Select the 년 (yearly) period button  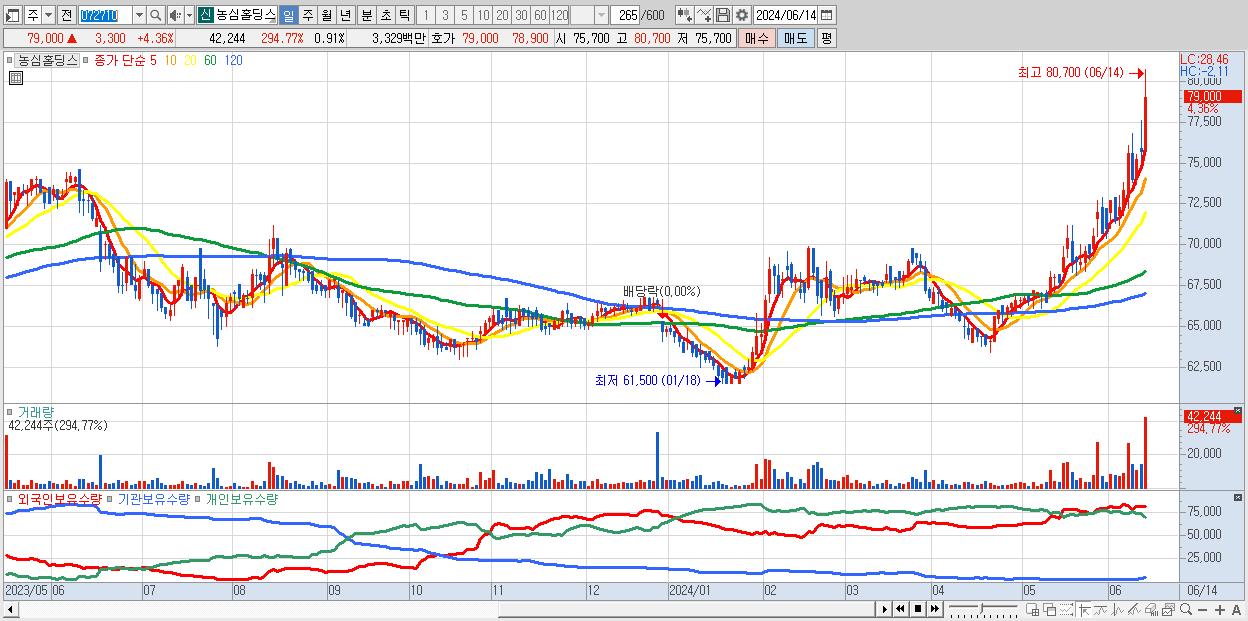(345, 16)
